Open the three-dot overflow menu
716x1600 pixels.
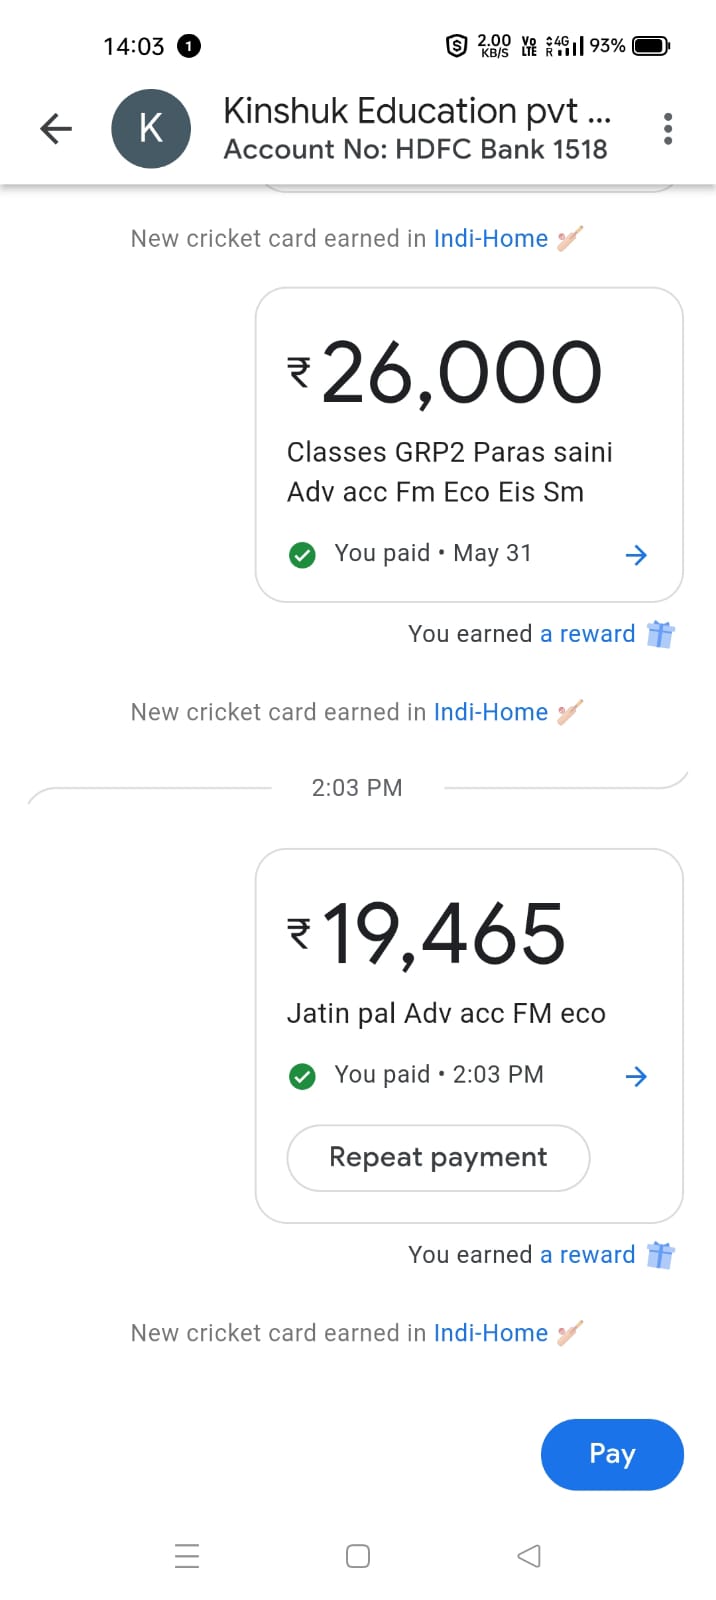[668, 129]
